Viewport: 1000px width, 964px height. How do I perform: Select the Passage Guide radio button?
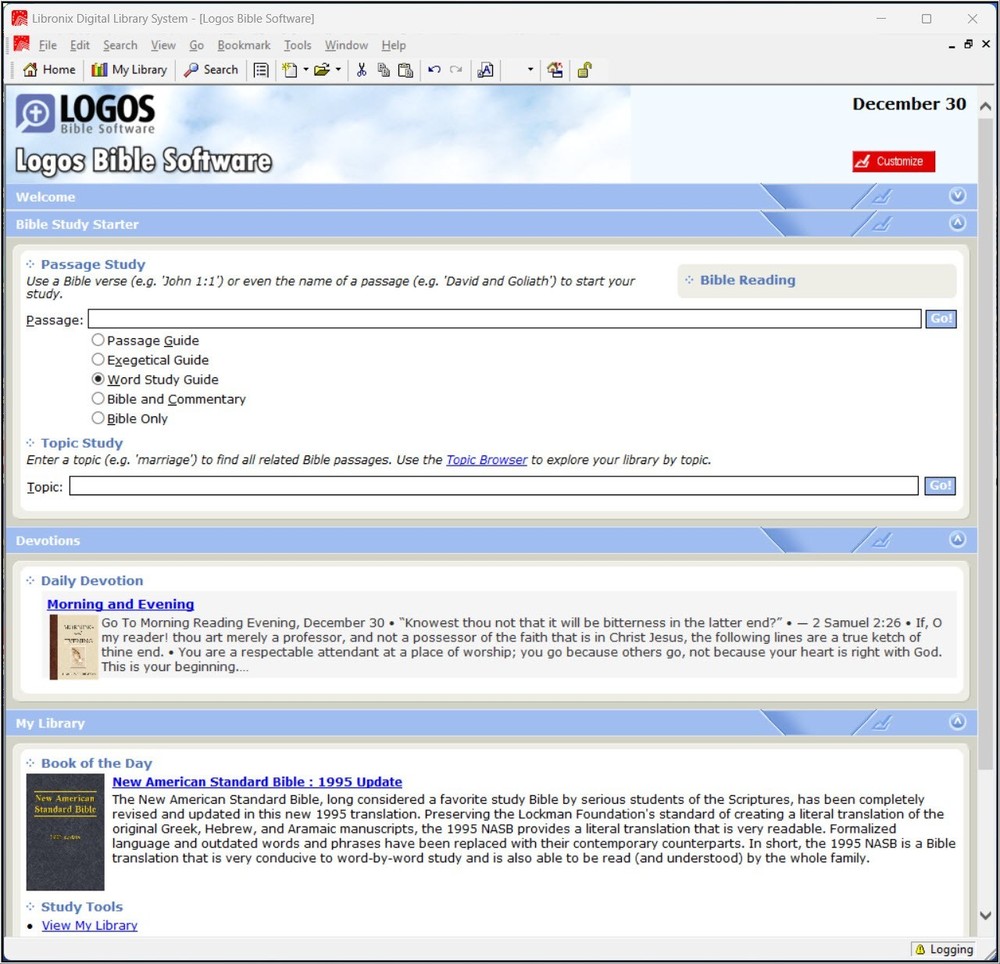pyautogui.click(x=97, y=339)
